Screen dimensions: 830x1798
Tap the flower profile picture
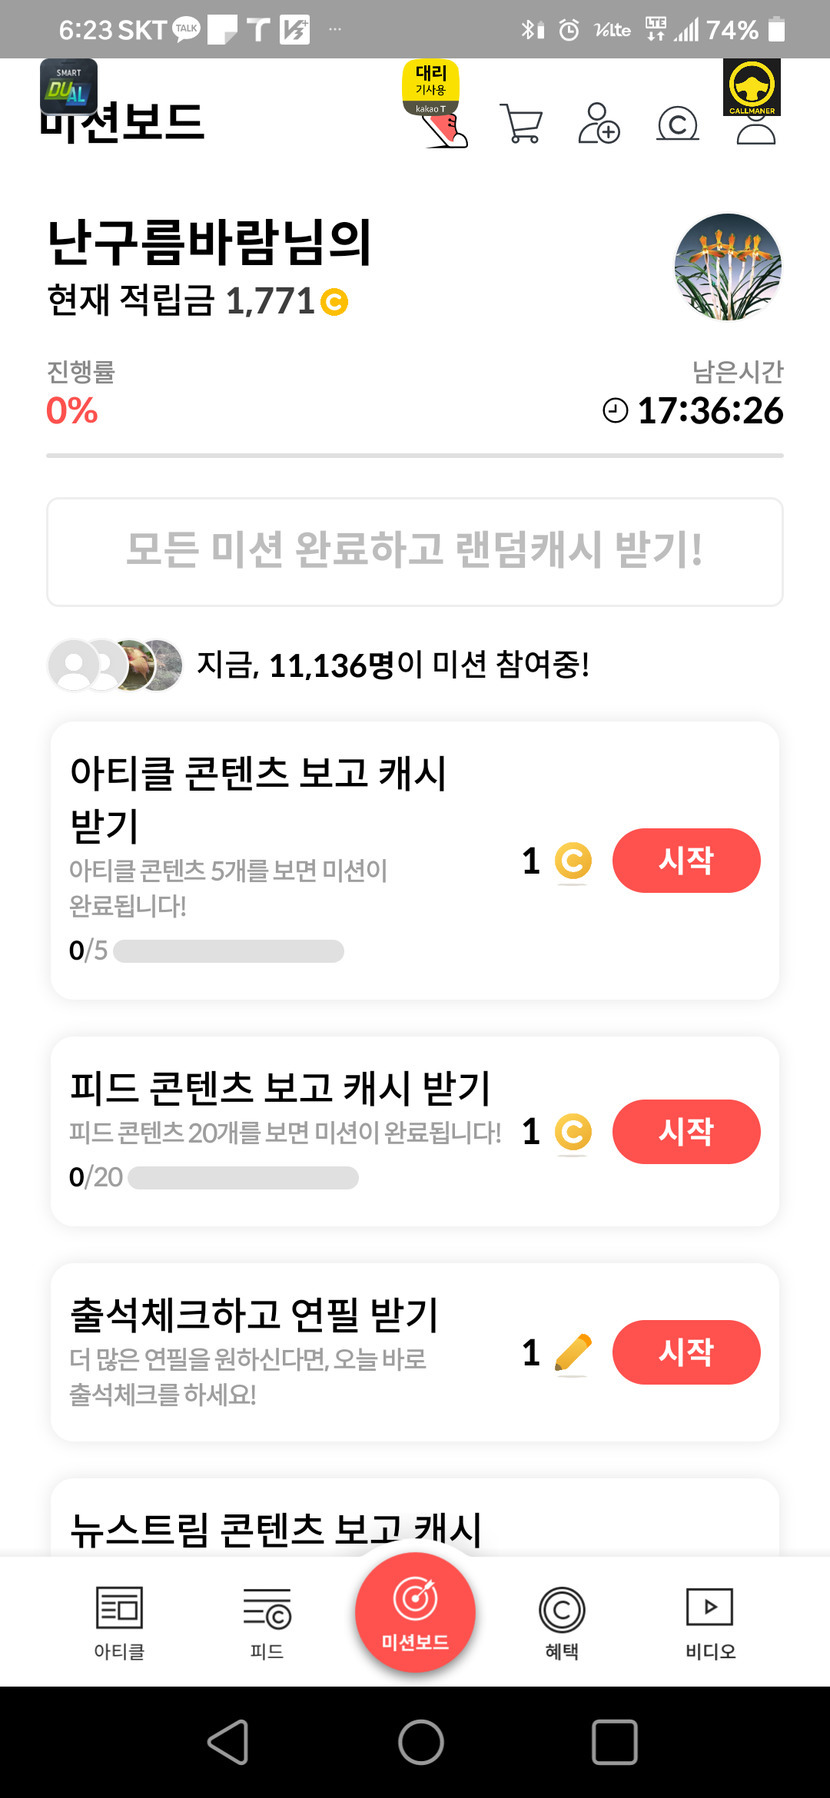pyautogui.click(x=728, y=267)
